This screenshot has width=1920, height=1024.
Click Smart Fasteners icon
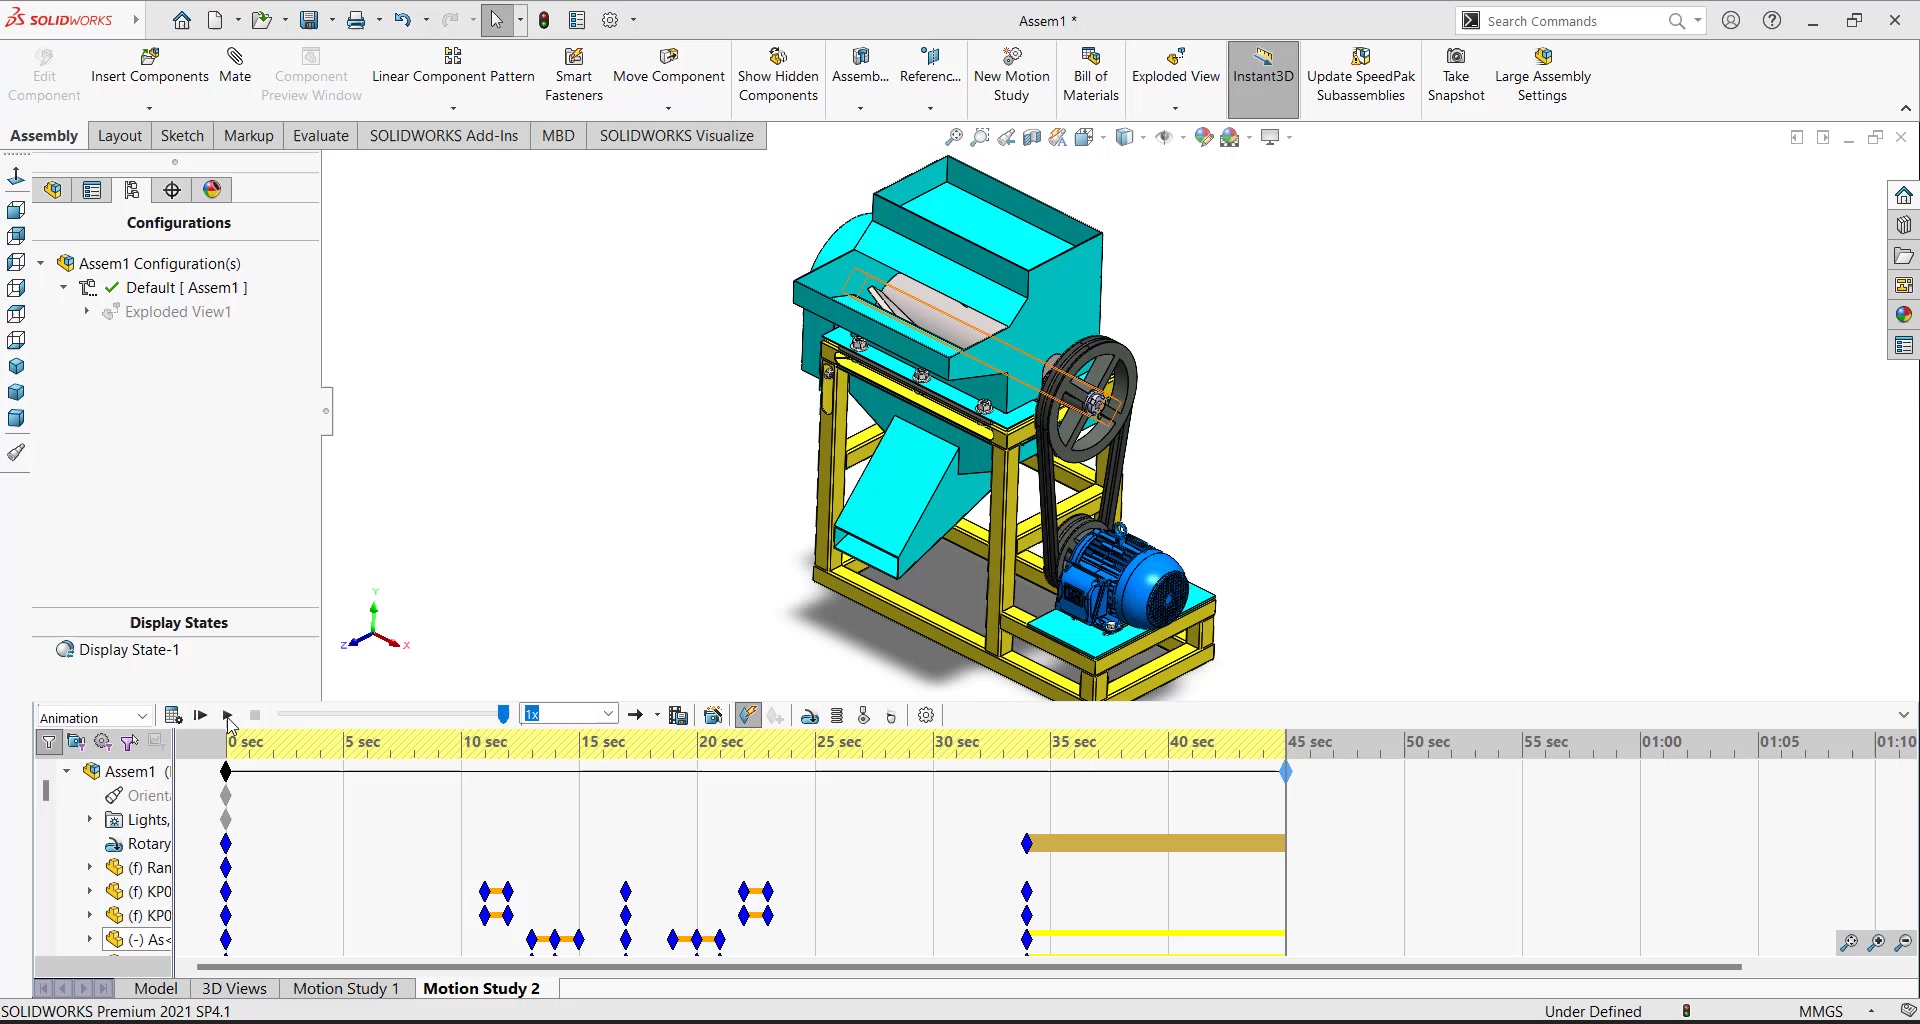(574, 56)
